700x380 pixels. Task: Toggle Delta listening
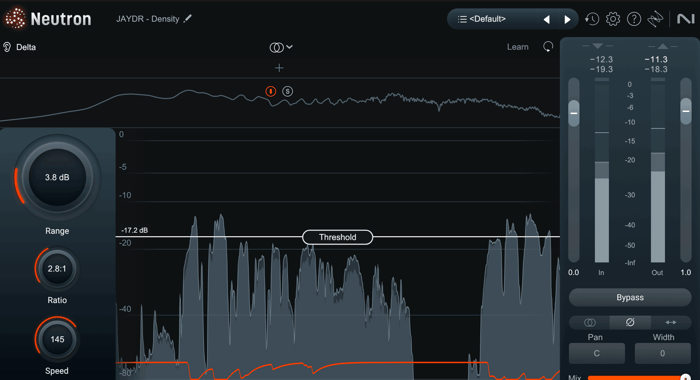coord(20,47)
